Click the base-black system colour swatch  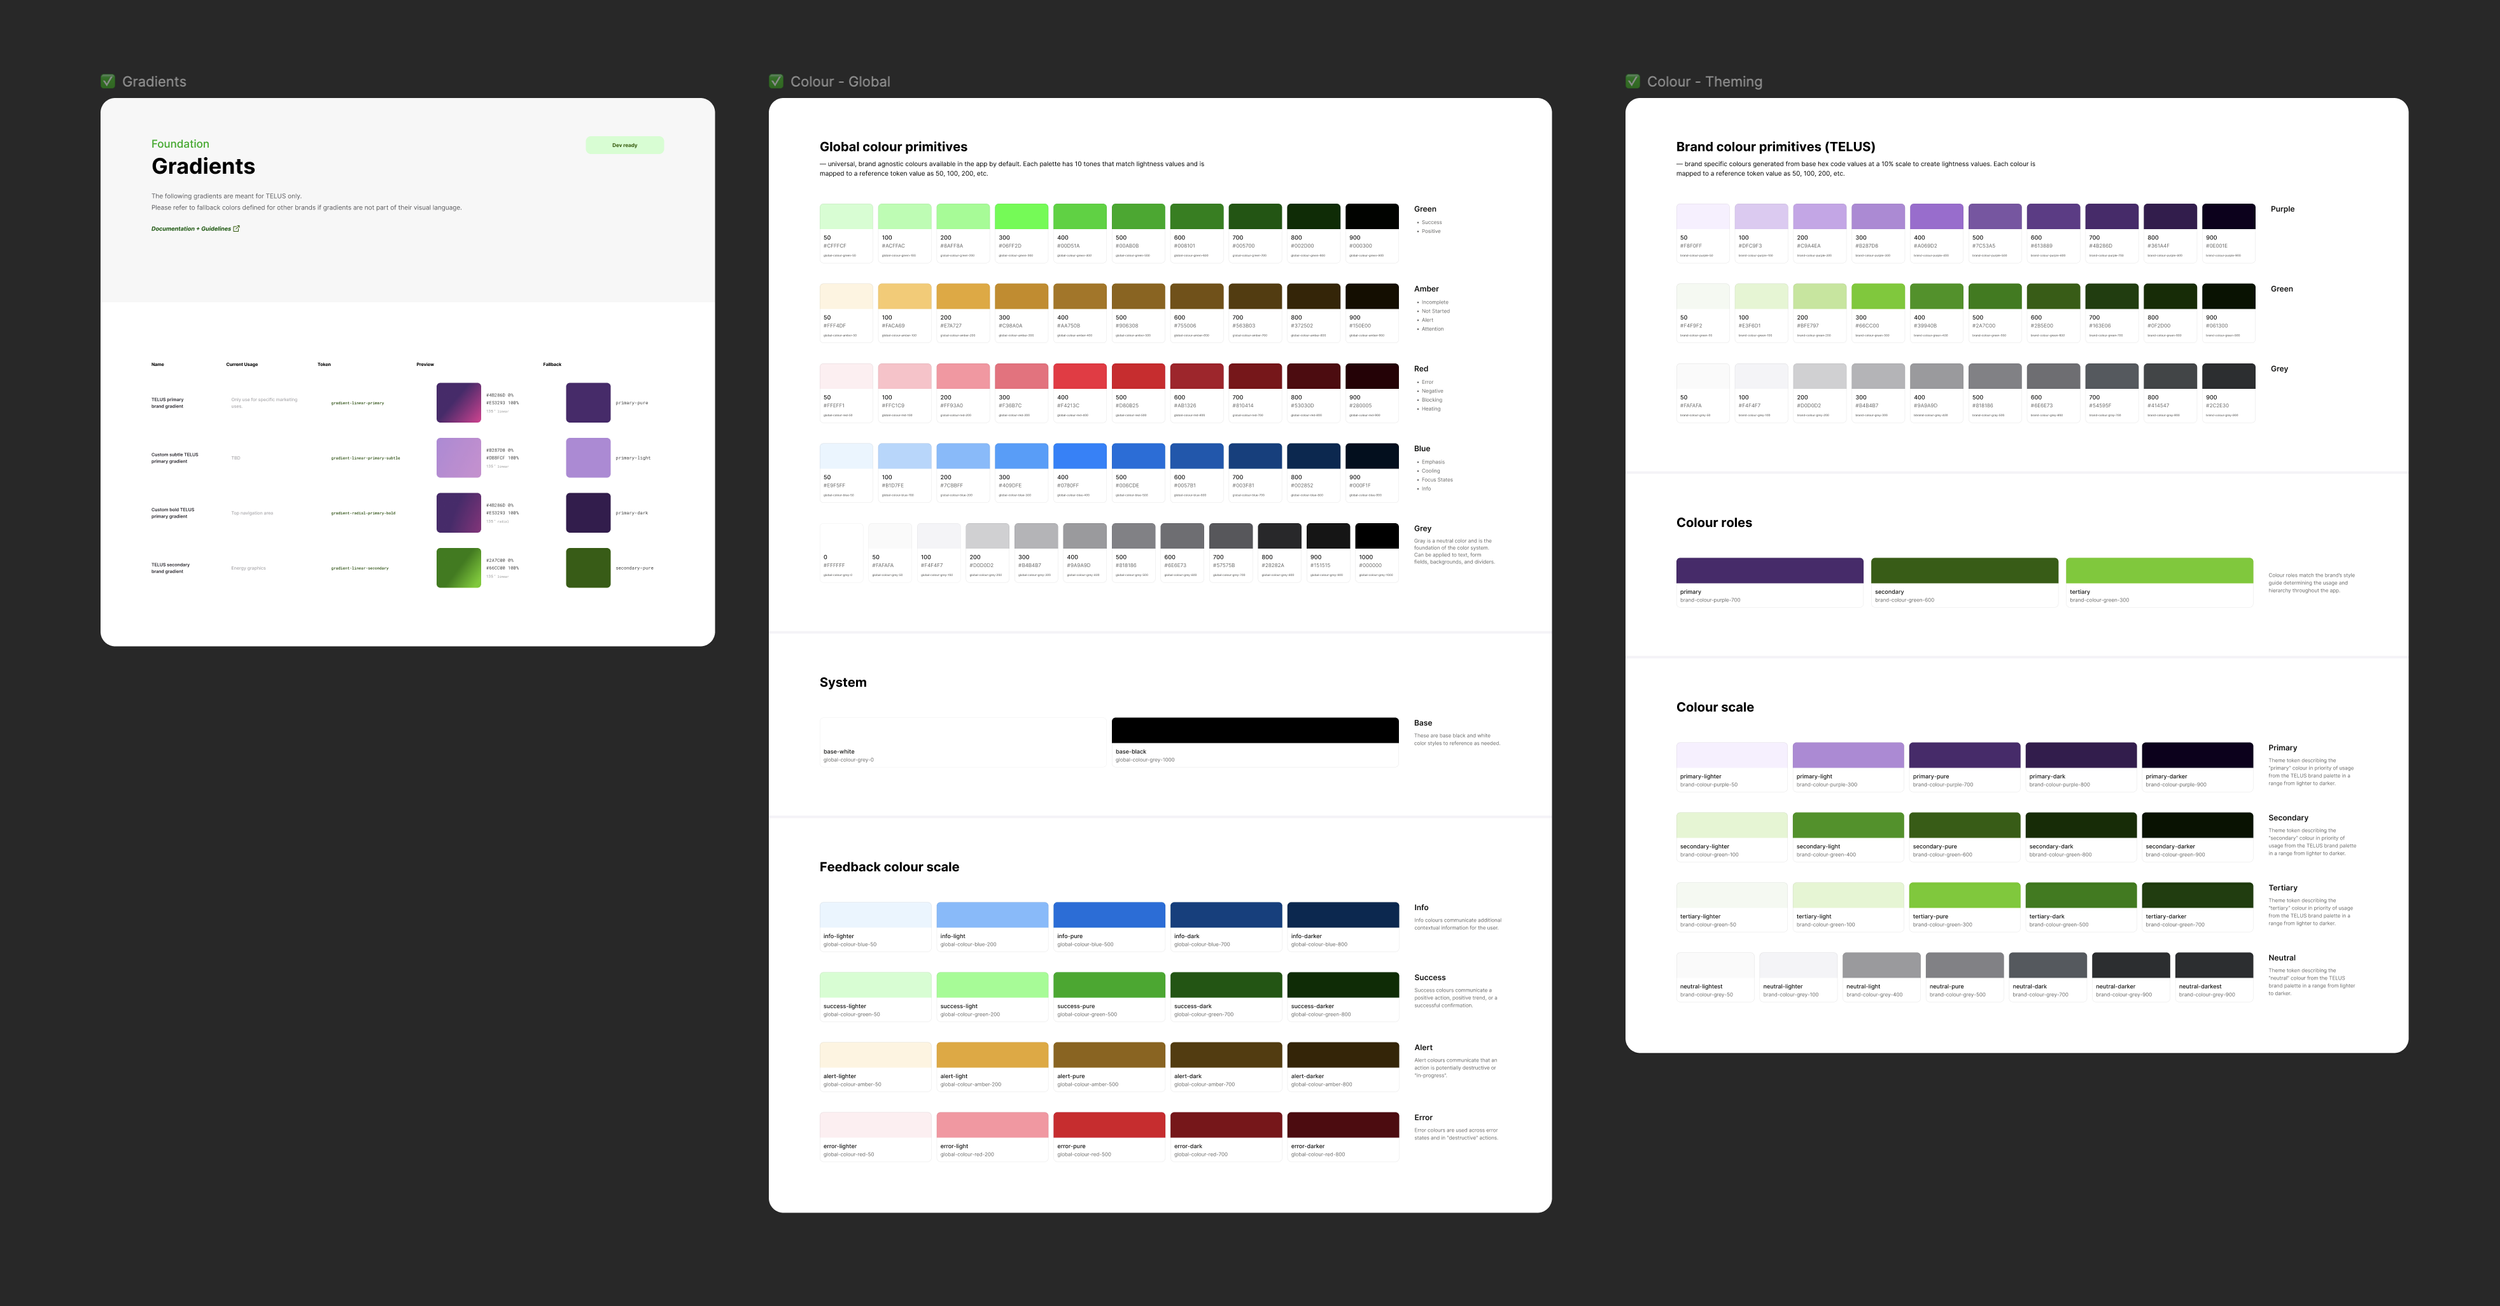1254,730
